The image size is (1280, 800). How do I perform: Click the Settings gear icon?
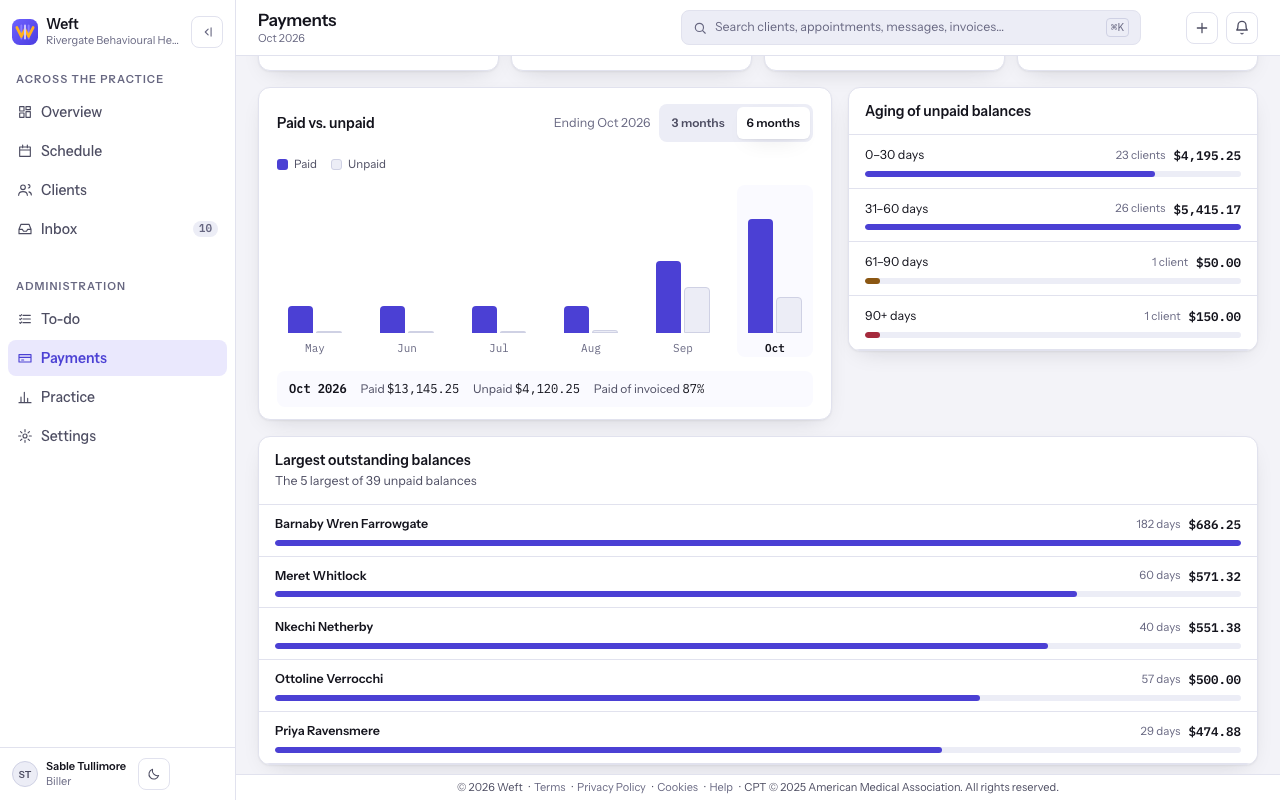[x=25, y=436]
